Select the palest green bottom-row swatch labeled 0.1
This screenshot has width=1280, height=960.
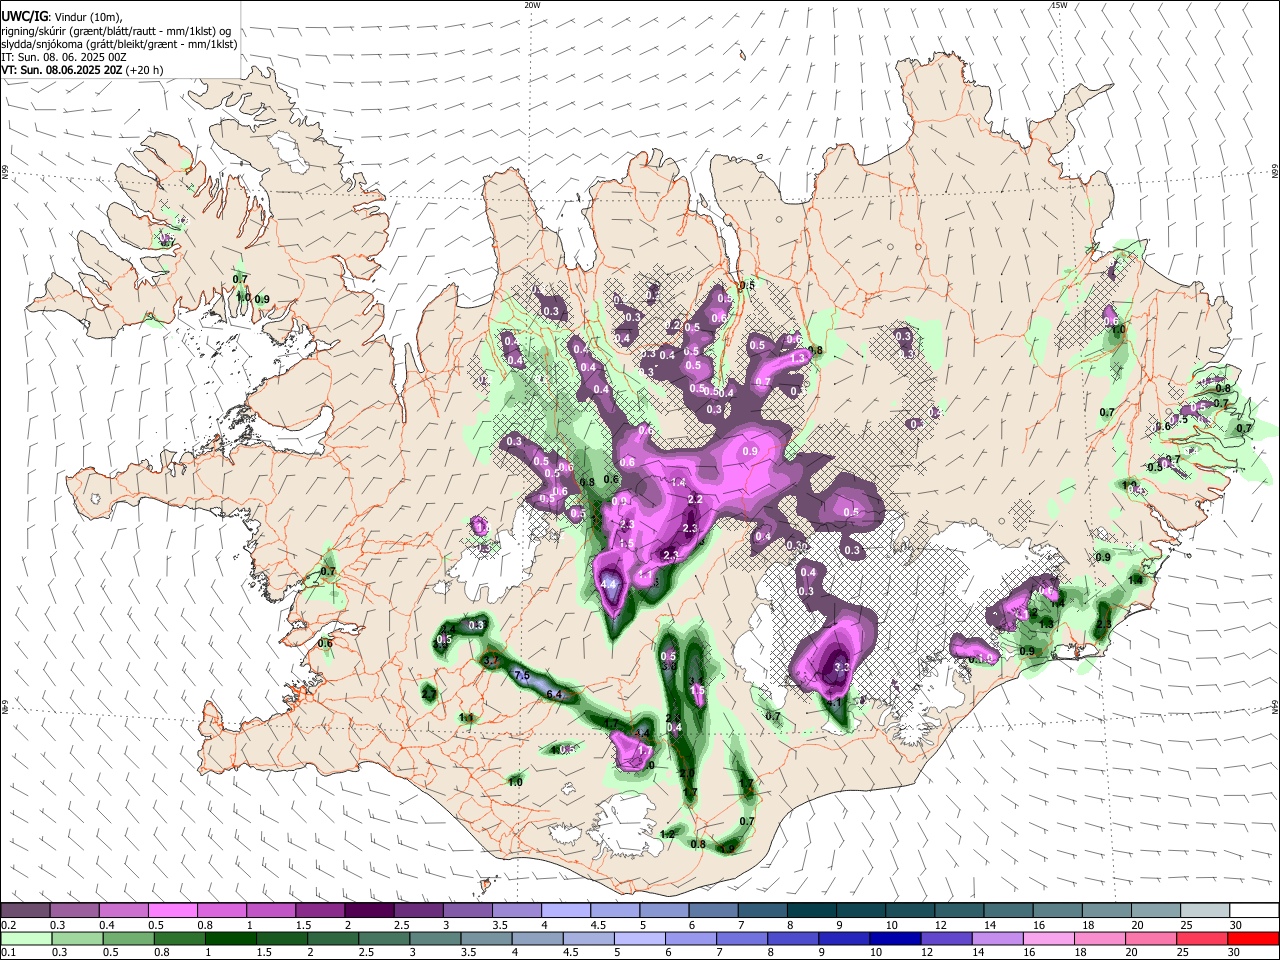(x=25, y=938)
